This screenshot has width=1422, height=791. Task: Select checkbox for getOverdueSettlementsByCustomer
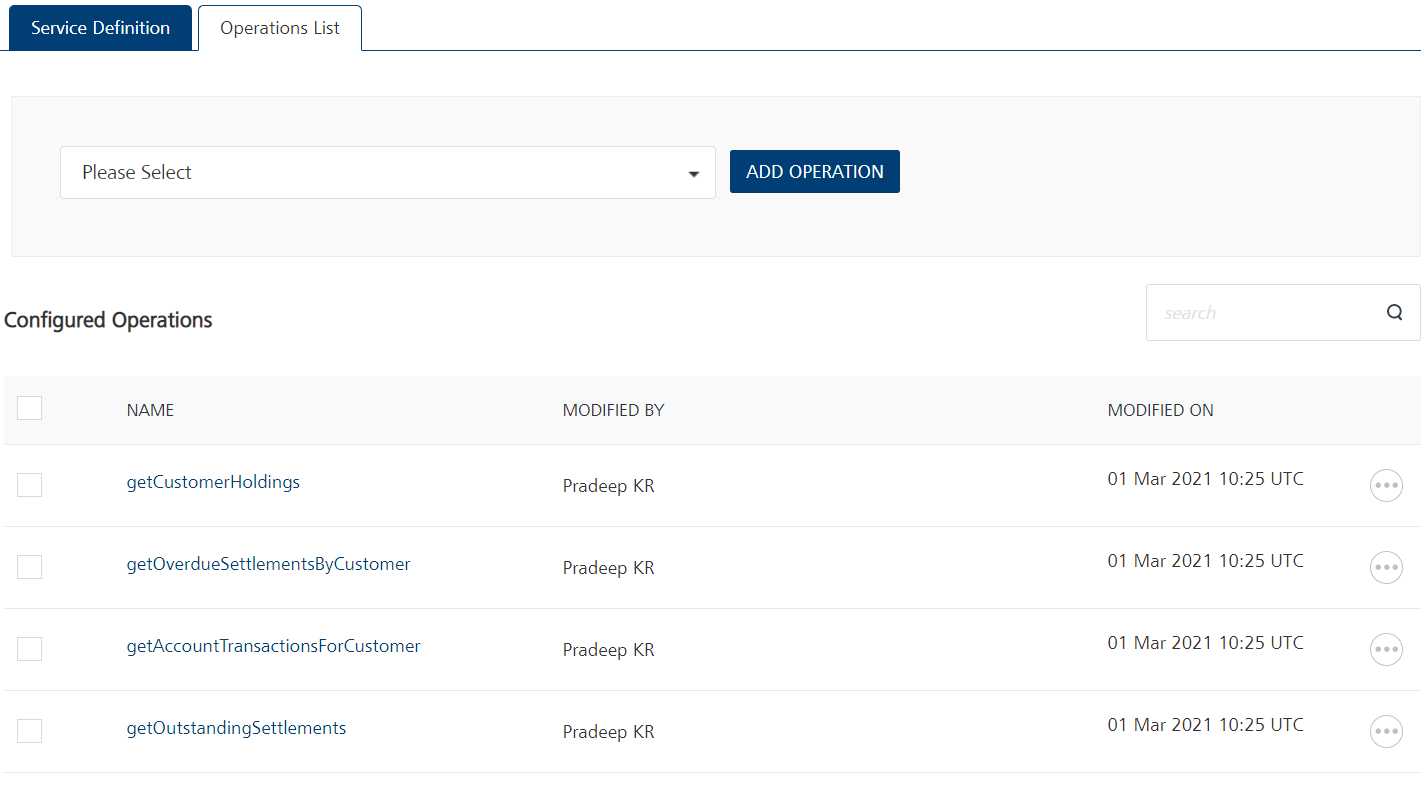coord(30,567)
